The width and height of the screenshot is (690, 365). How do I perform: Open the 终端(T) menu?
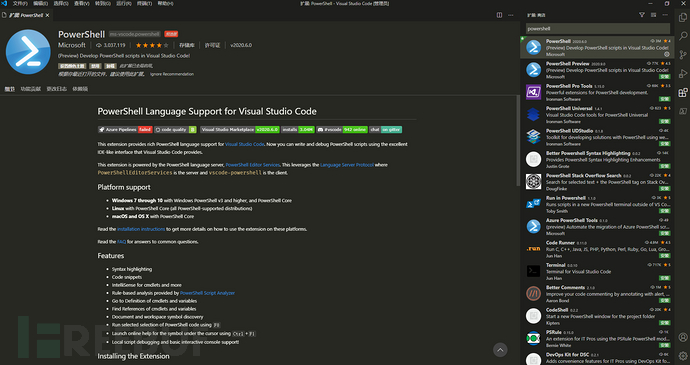click(x=144, y=4)
